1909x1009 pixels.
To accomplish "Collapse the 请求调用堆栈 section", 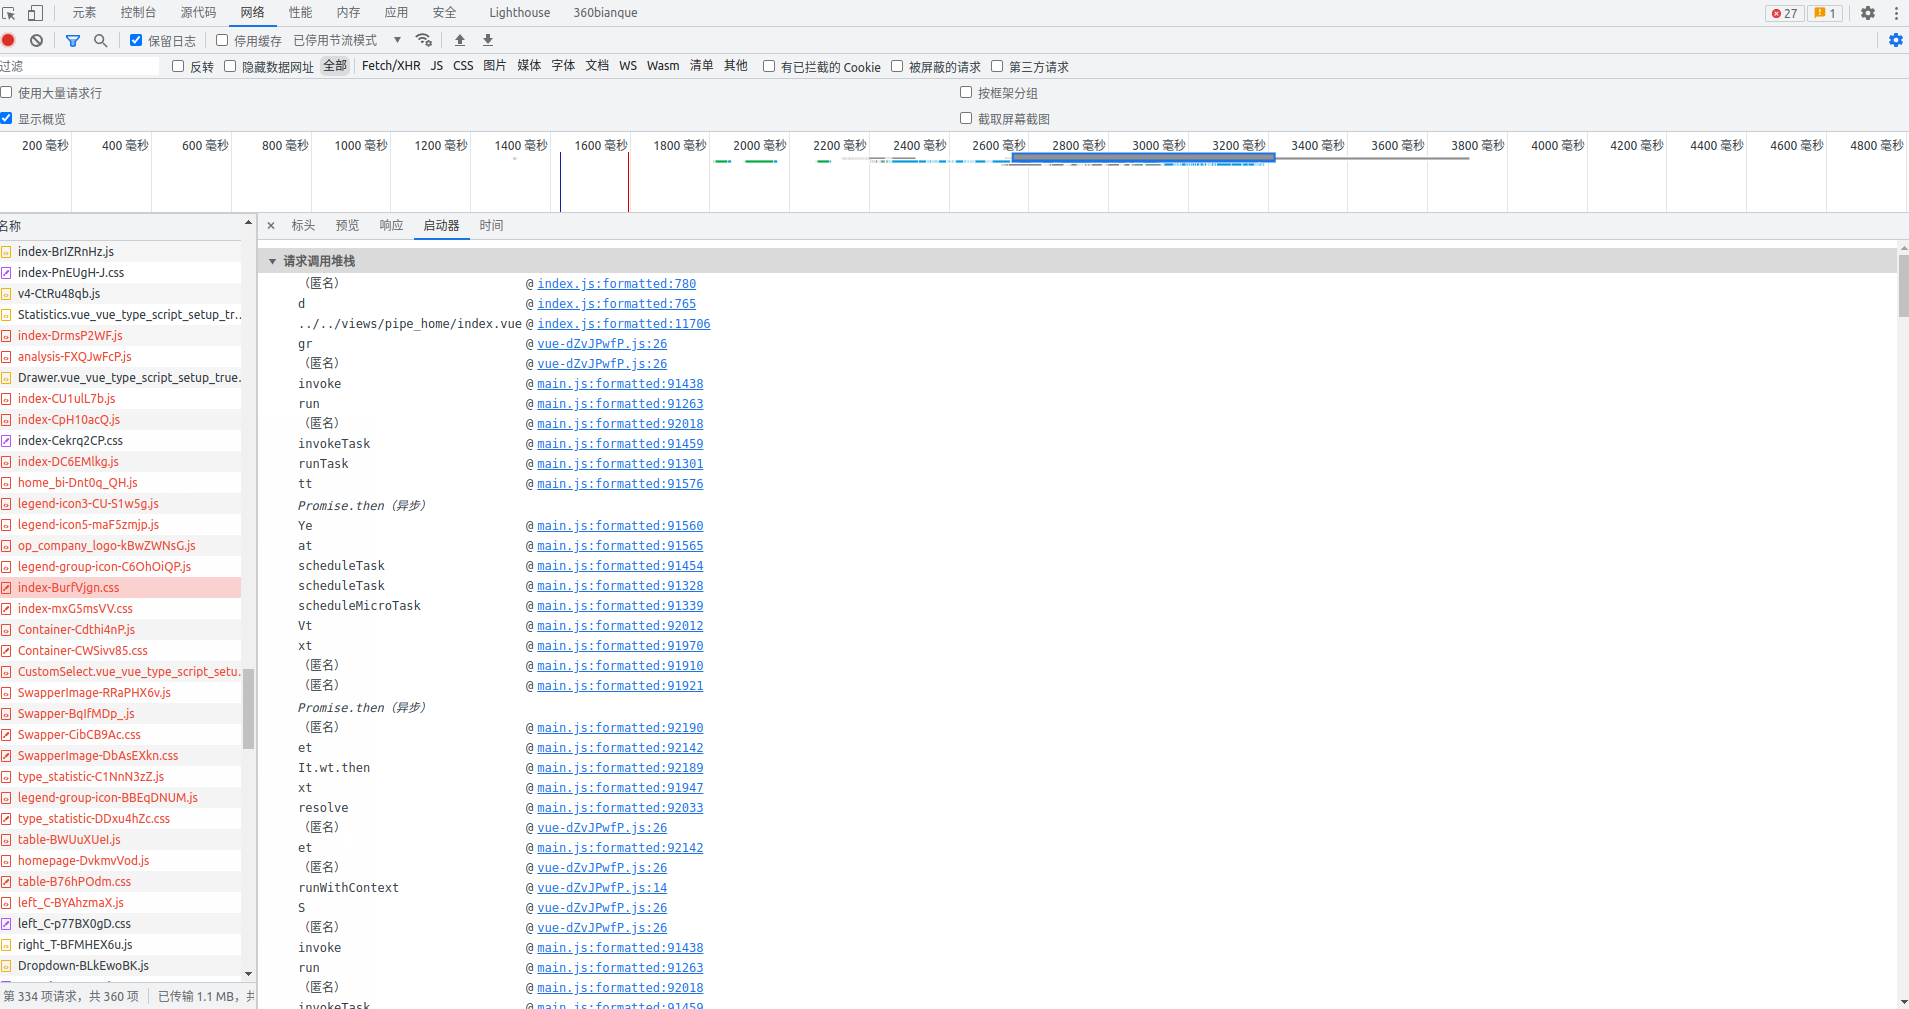I will 273,261.
